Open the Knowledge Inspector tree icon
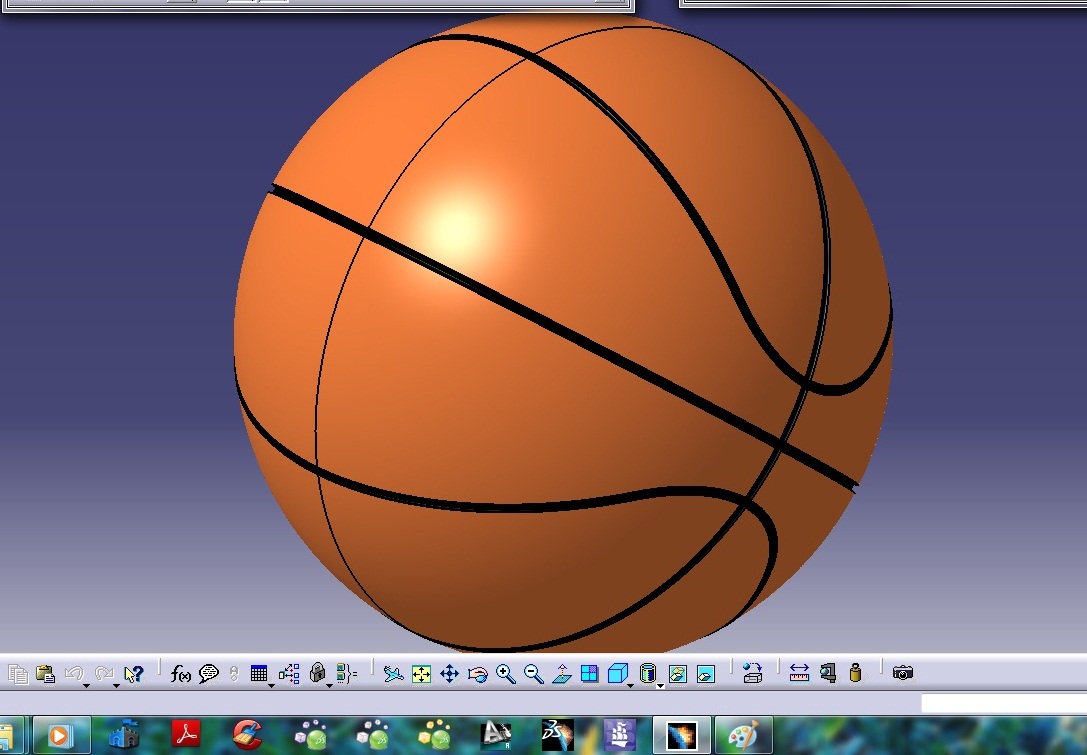Image resolution: width=1087 pixels, height=755 pixels. pos(289,673)
